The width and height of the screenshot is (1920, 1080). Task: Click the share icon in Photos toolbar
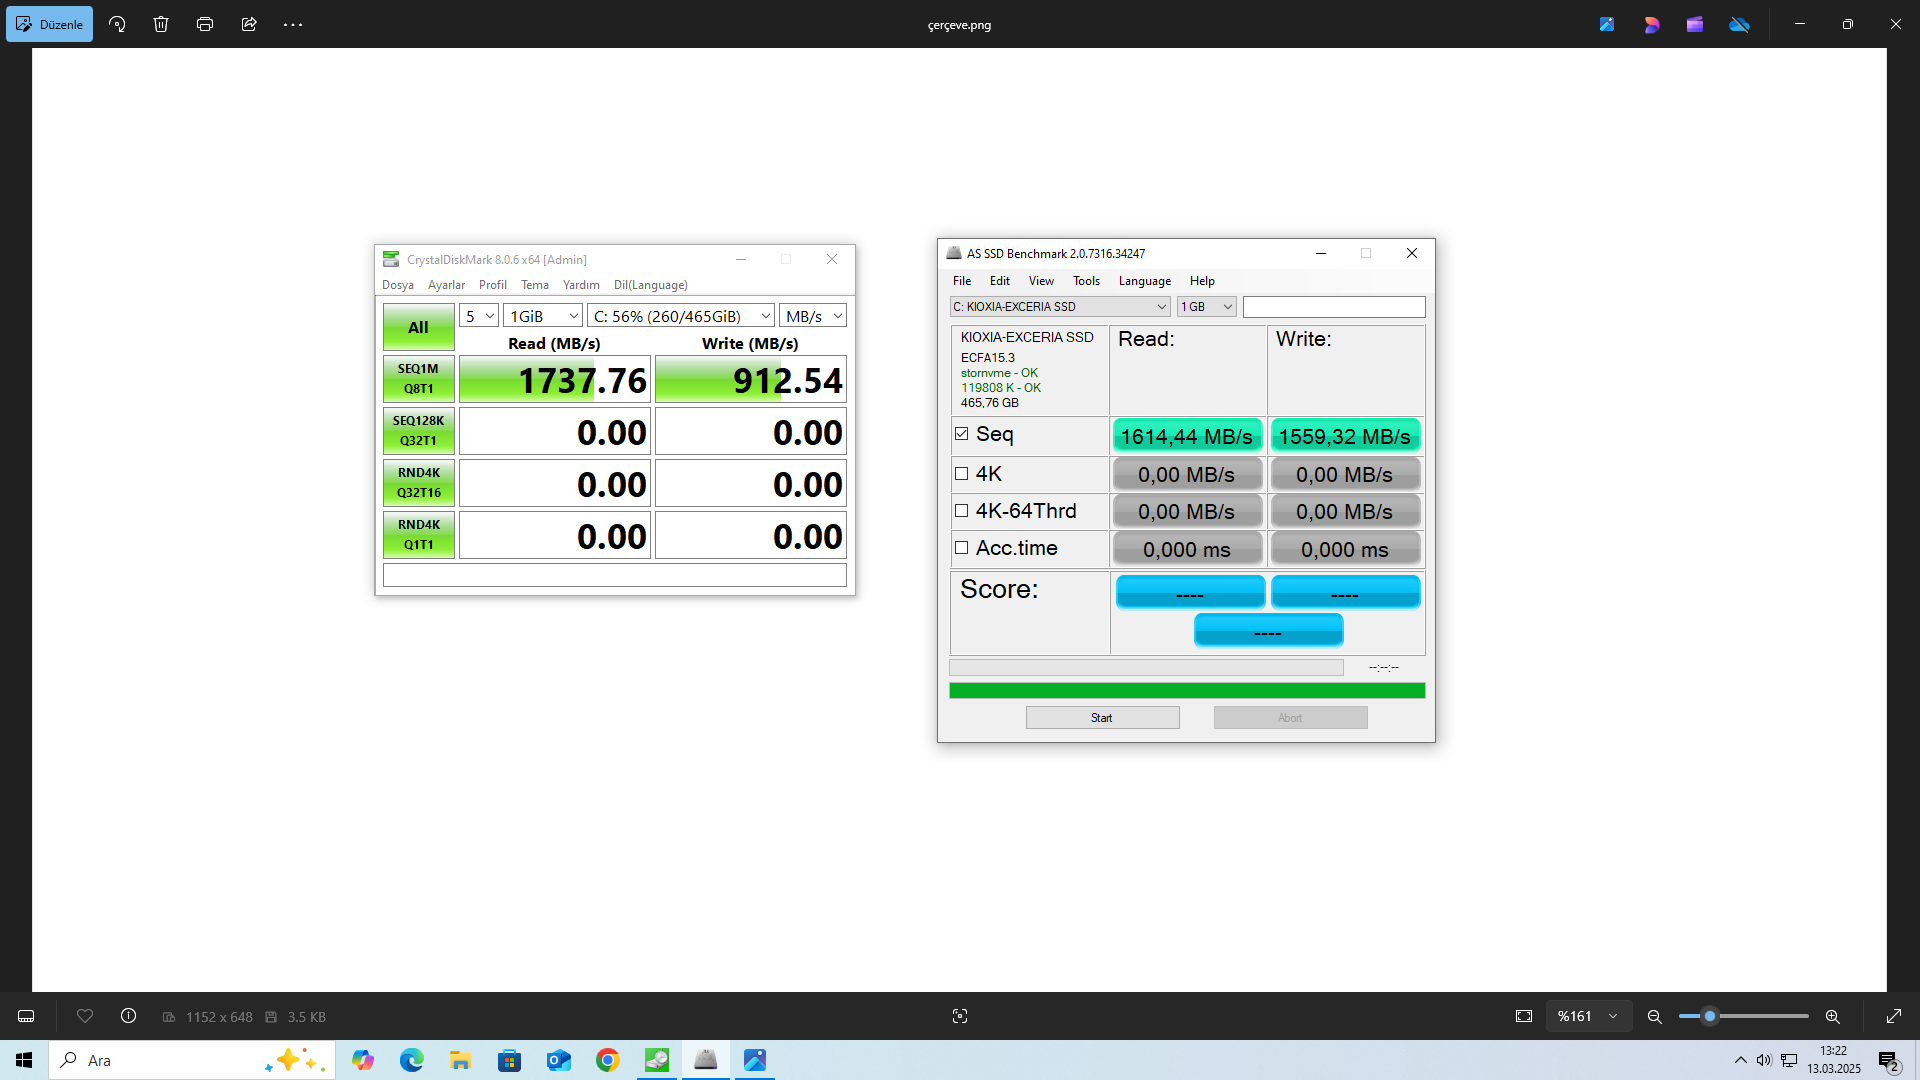point(249,24)
